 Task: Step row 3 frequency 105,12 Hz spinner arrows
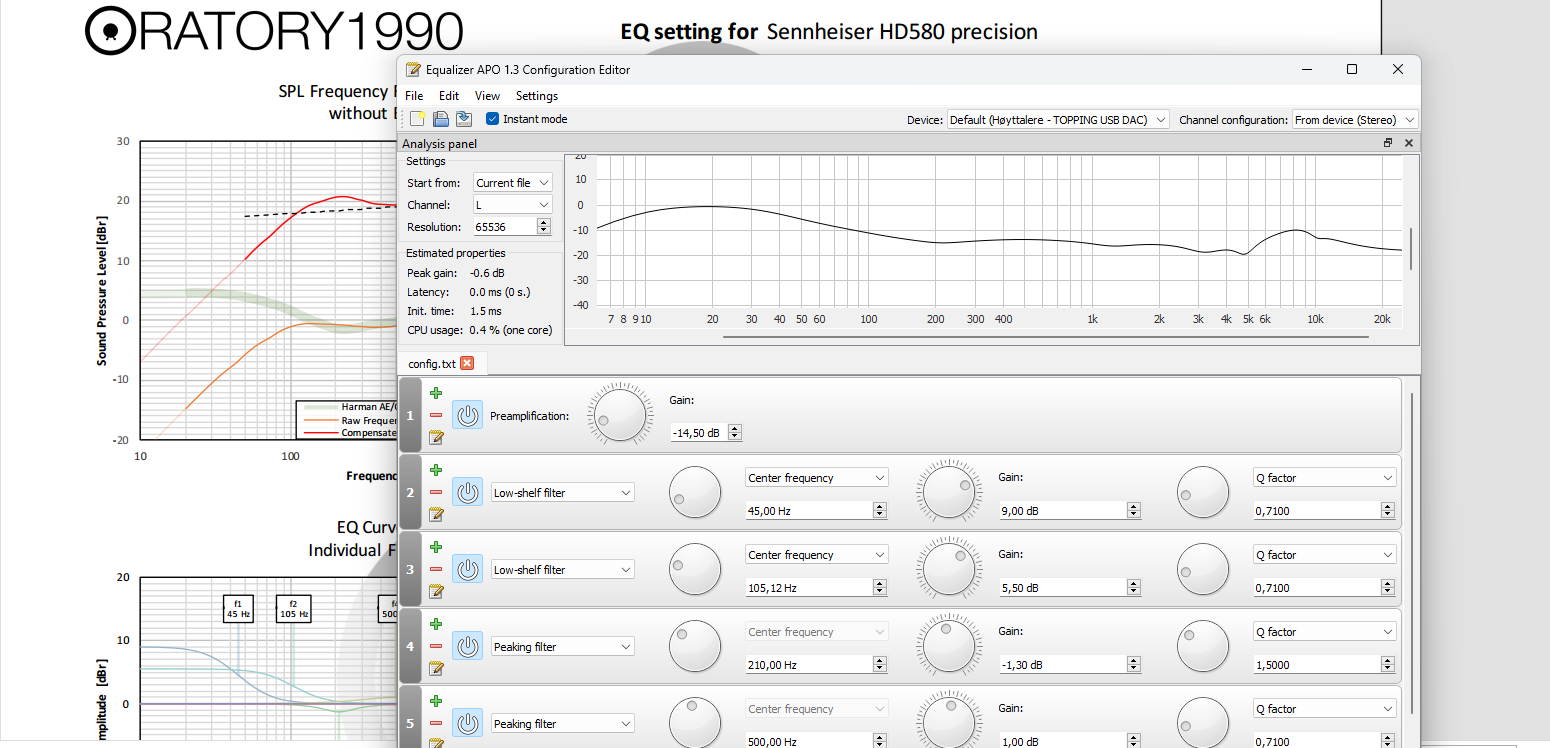(880, 587)
